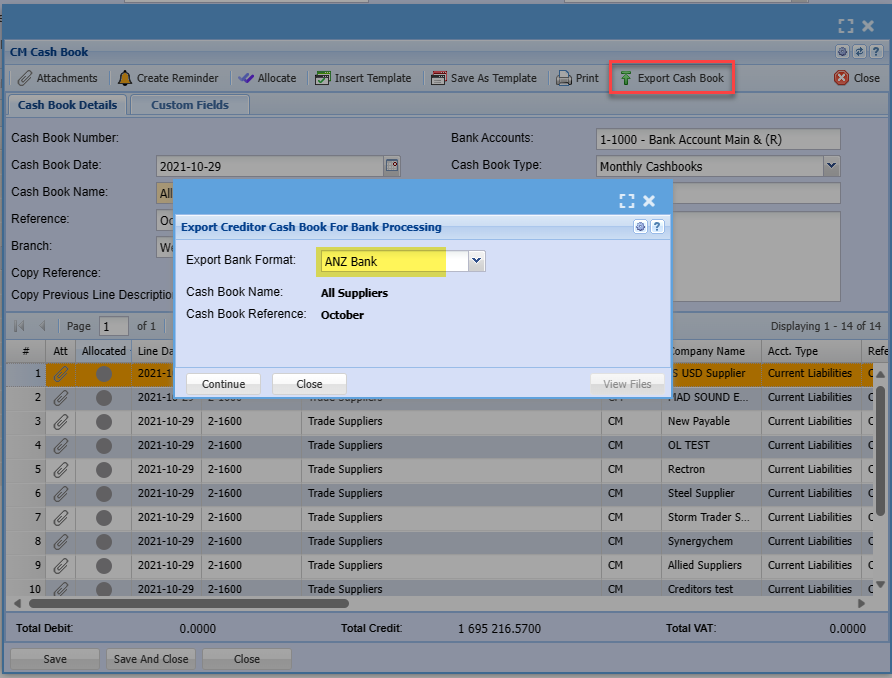
Task: Open the Cash Book Type dropdown
Action: tap(831, 166)
